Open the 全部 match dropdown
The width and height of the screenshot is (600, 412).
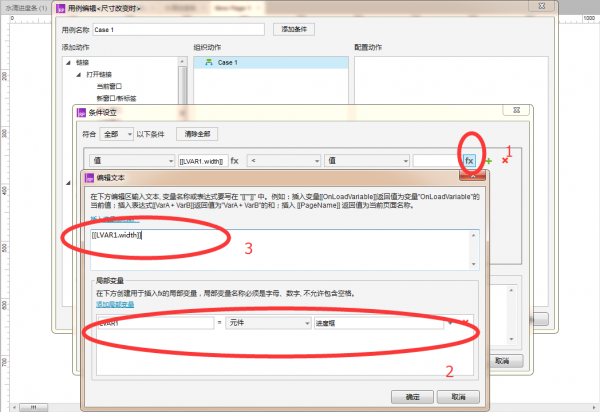click(116, 134)
